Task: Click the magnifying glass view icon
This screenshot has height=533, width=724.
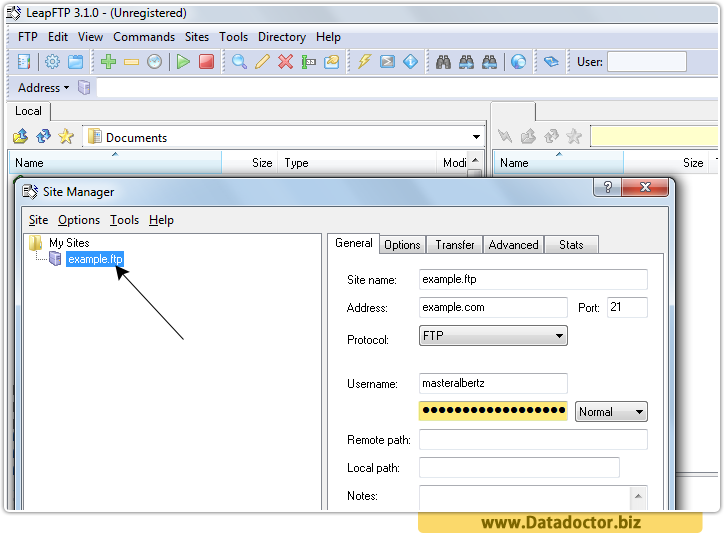Action: click(239, 61)
